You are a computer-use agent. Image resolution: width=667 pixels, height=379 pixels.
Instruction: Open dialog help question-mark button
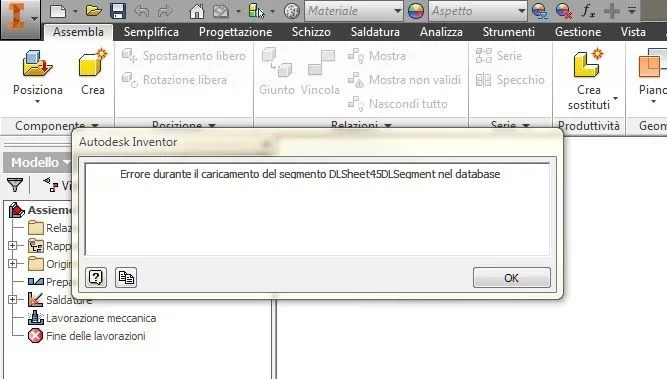(96, 278)
